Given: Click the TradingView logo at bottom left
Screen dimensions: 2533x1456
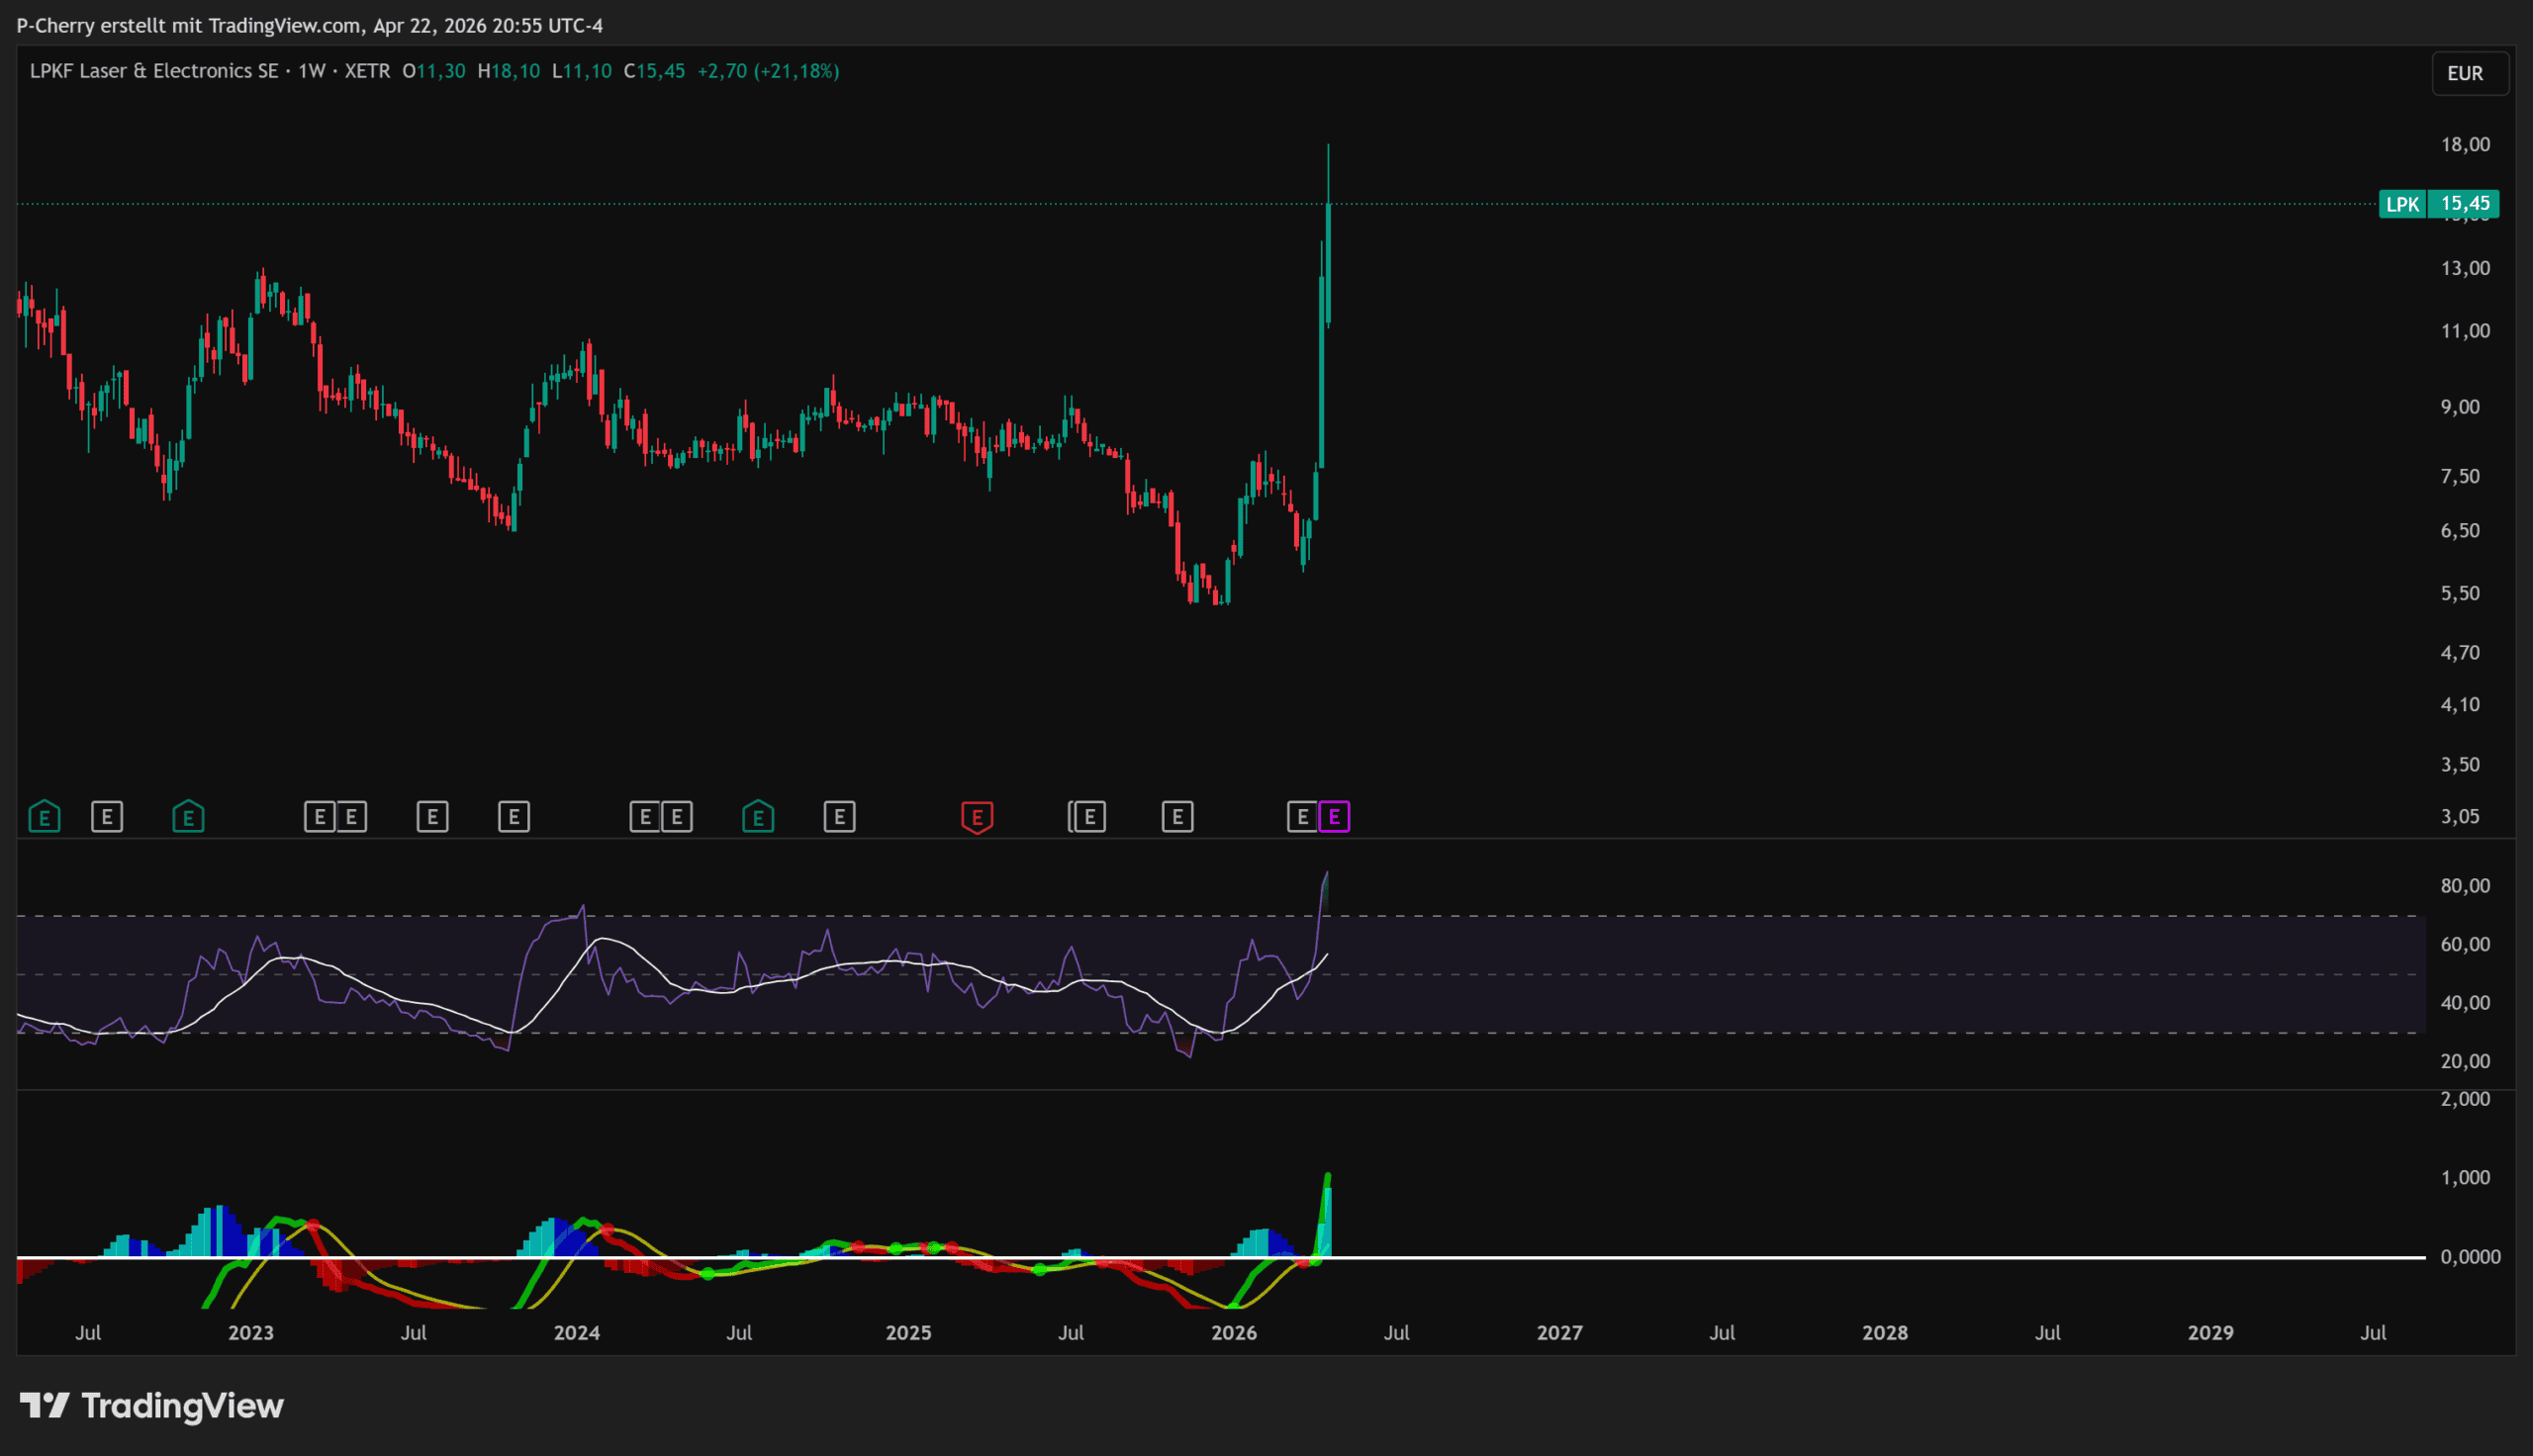Looking at the screenshot, I should [x=152, y=1406].
